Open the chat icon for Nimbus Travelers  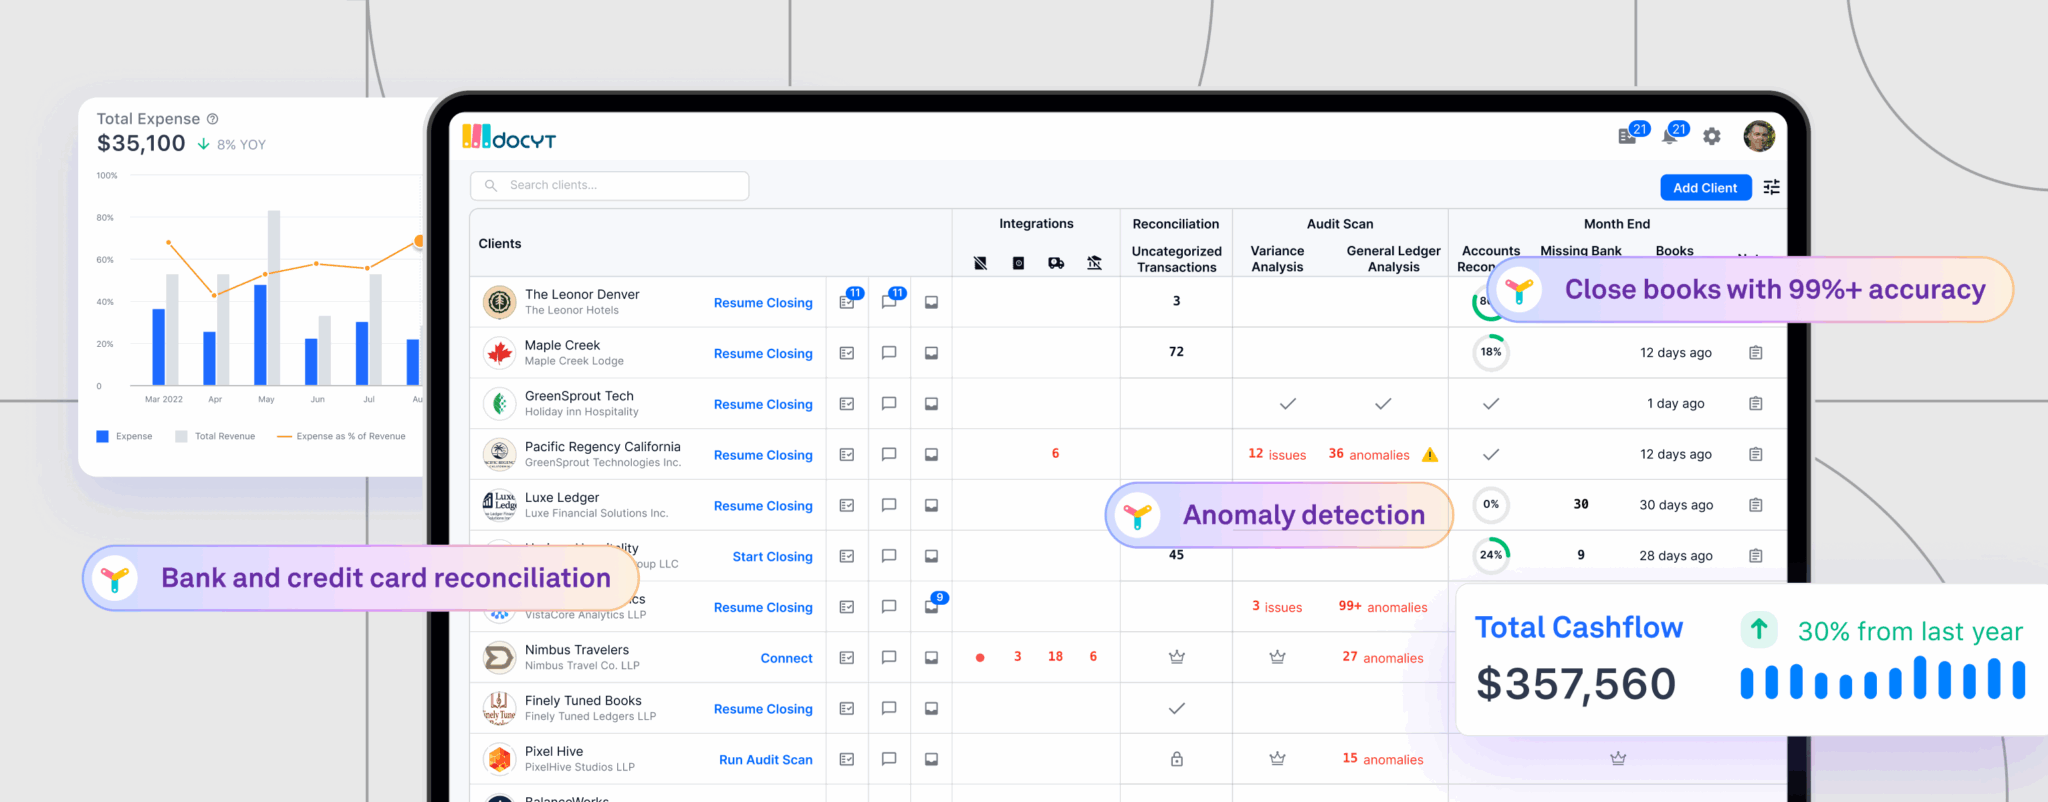coord(889,657)
